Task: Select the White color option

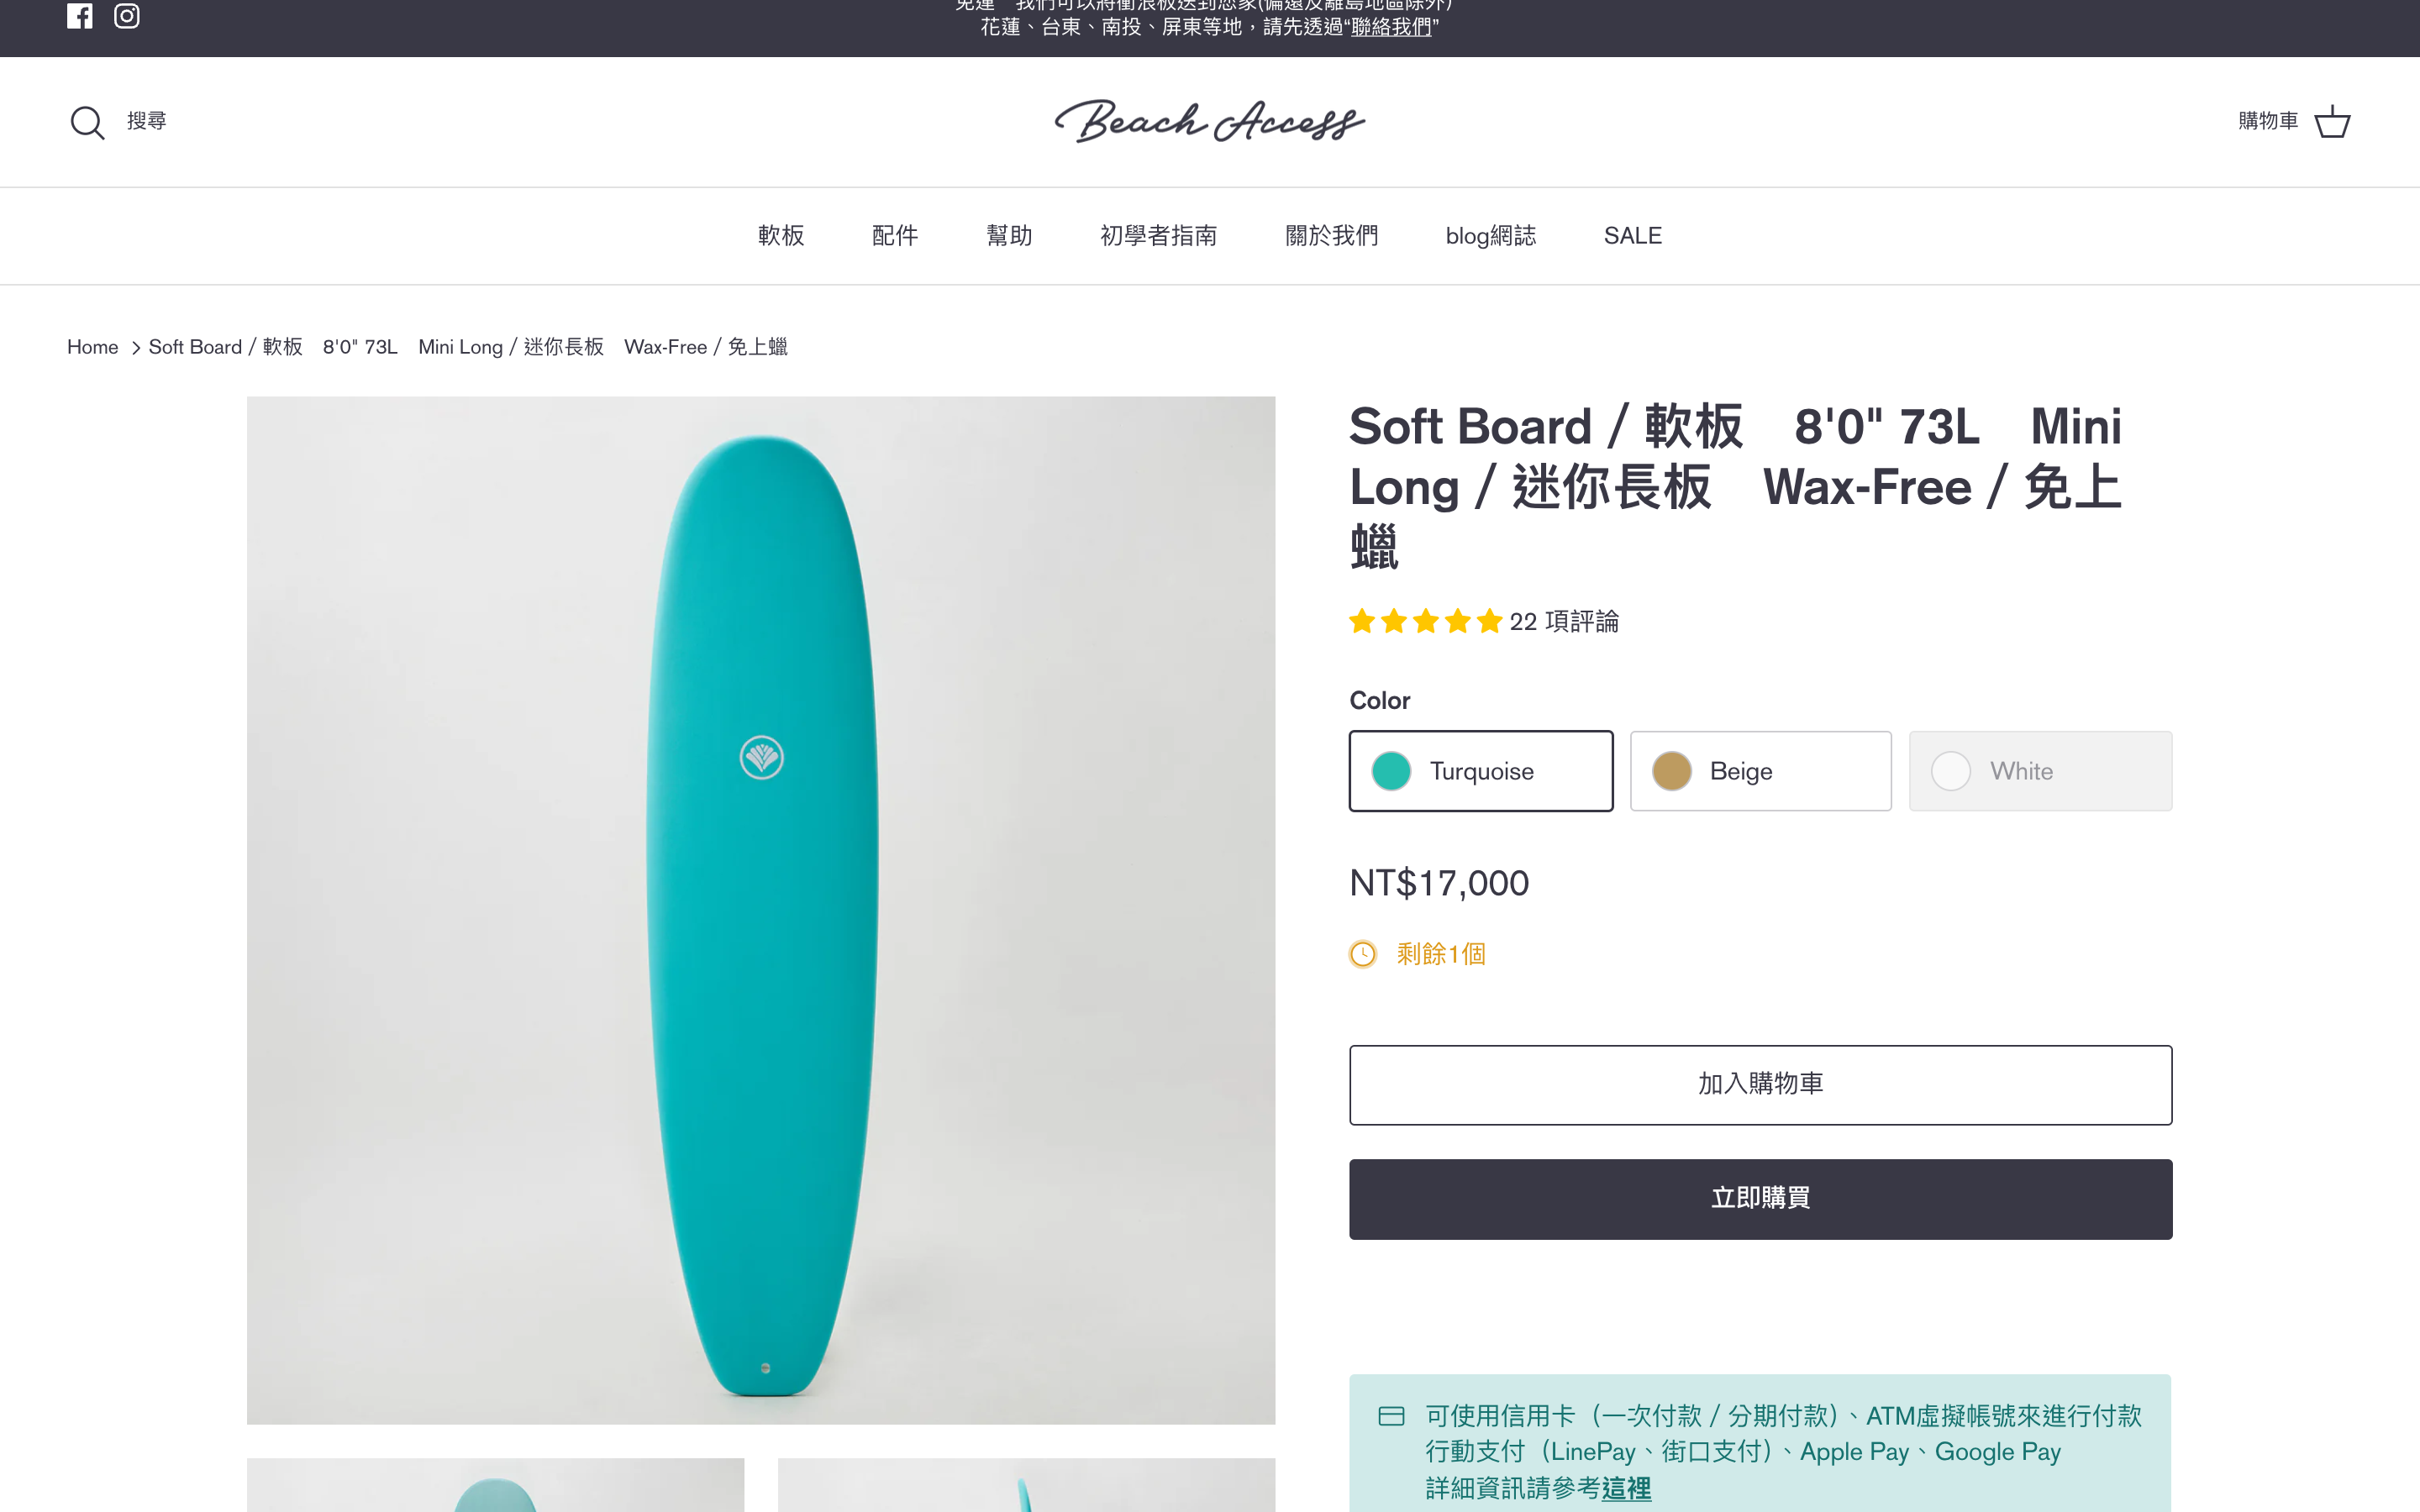Action: 2040,771
